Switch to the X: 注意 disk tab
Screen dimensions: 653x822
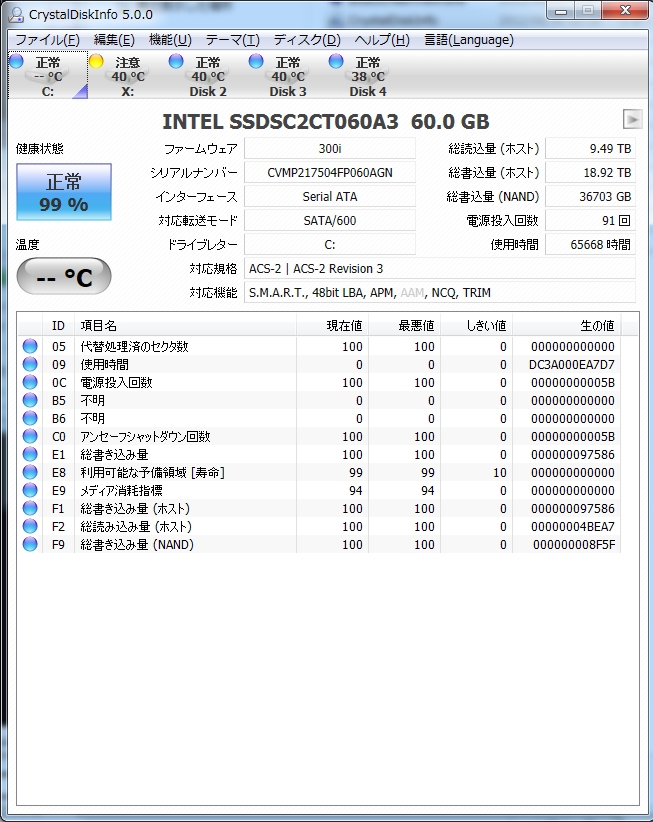[x=127, y=76]
